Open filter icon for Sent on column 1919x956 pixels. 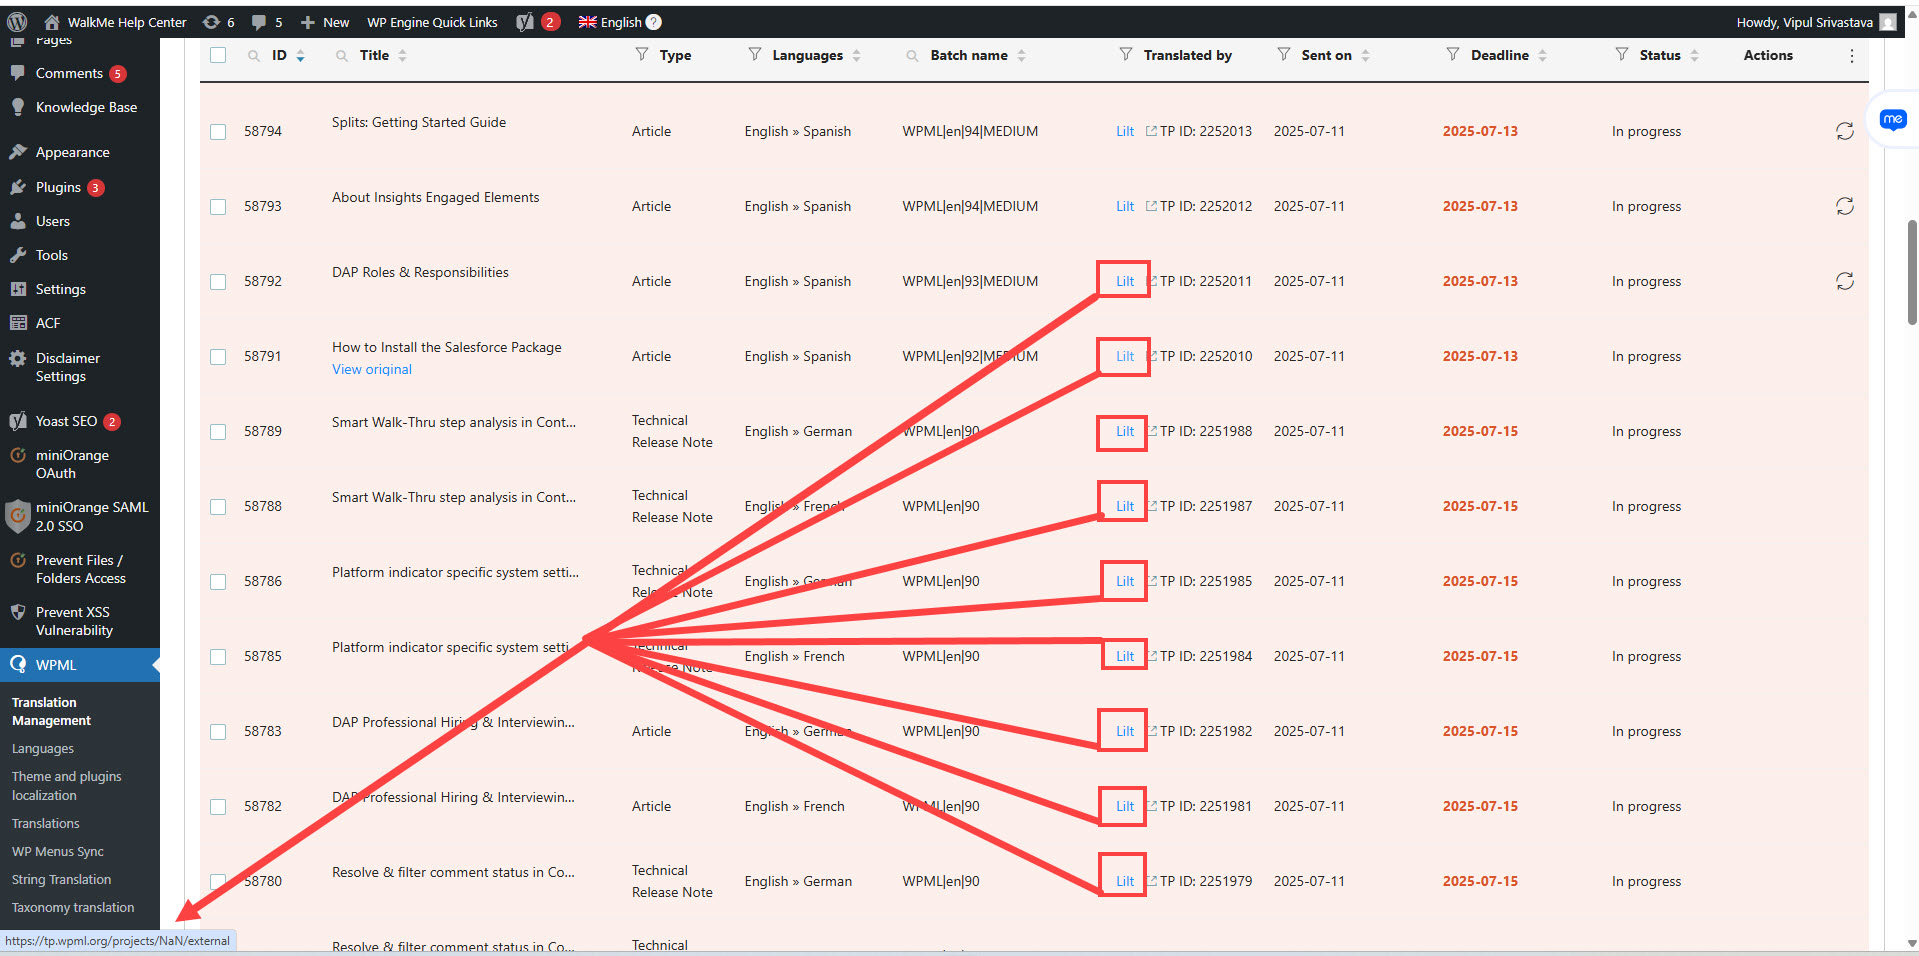coord(1284,54)
